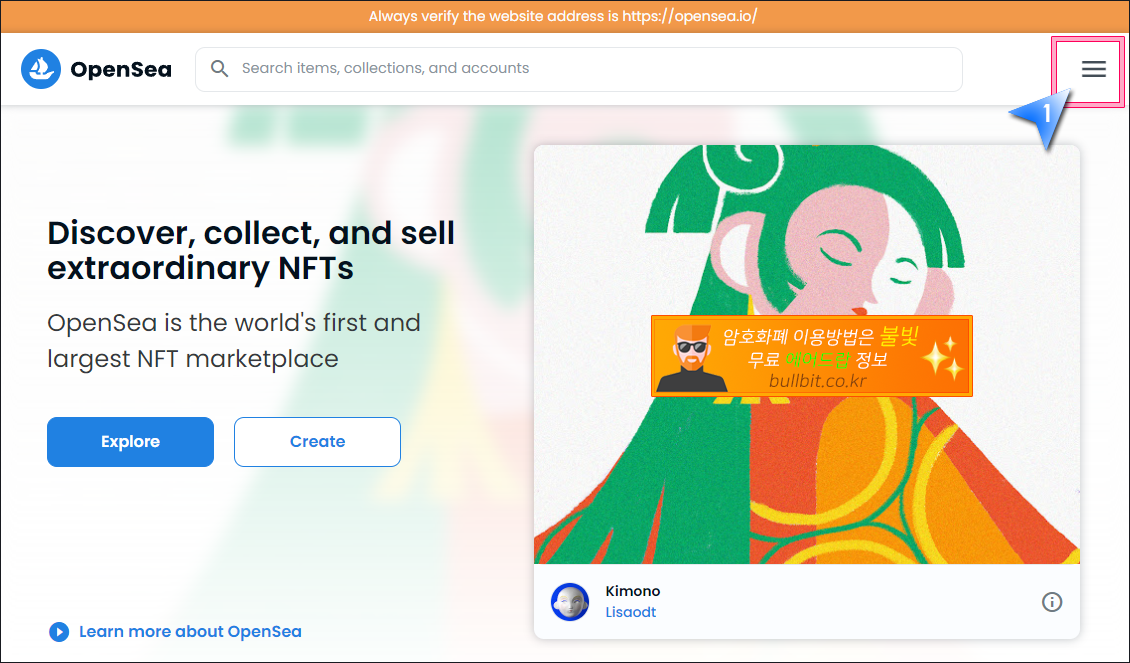Image resolution: width=1130 pixels, height=663 pixels.
Task: Click the play icon beside Learn more
Action: coord(58,632)
